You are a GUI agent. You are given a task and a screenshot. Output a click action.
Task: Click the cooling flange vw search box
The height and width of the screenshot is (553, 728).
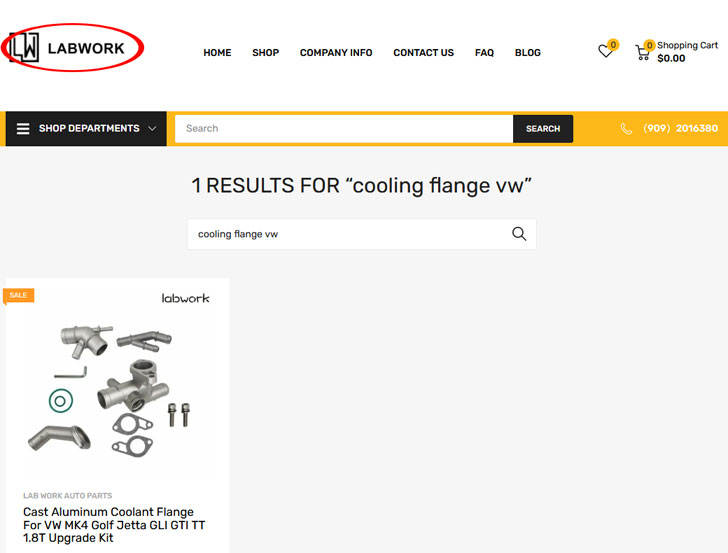362,234
